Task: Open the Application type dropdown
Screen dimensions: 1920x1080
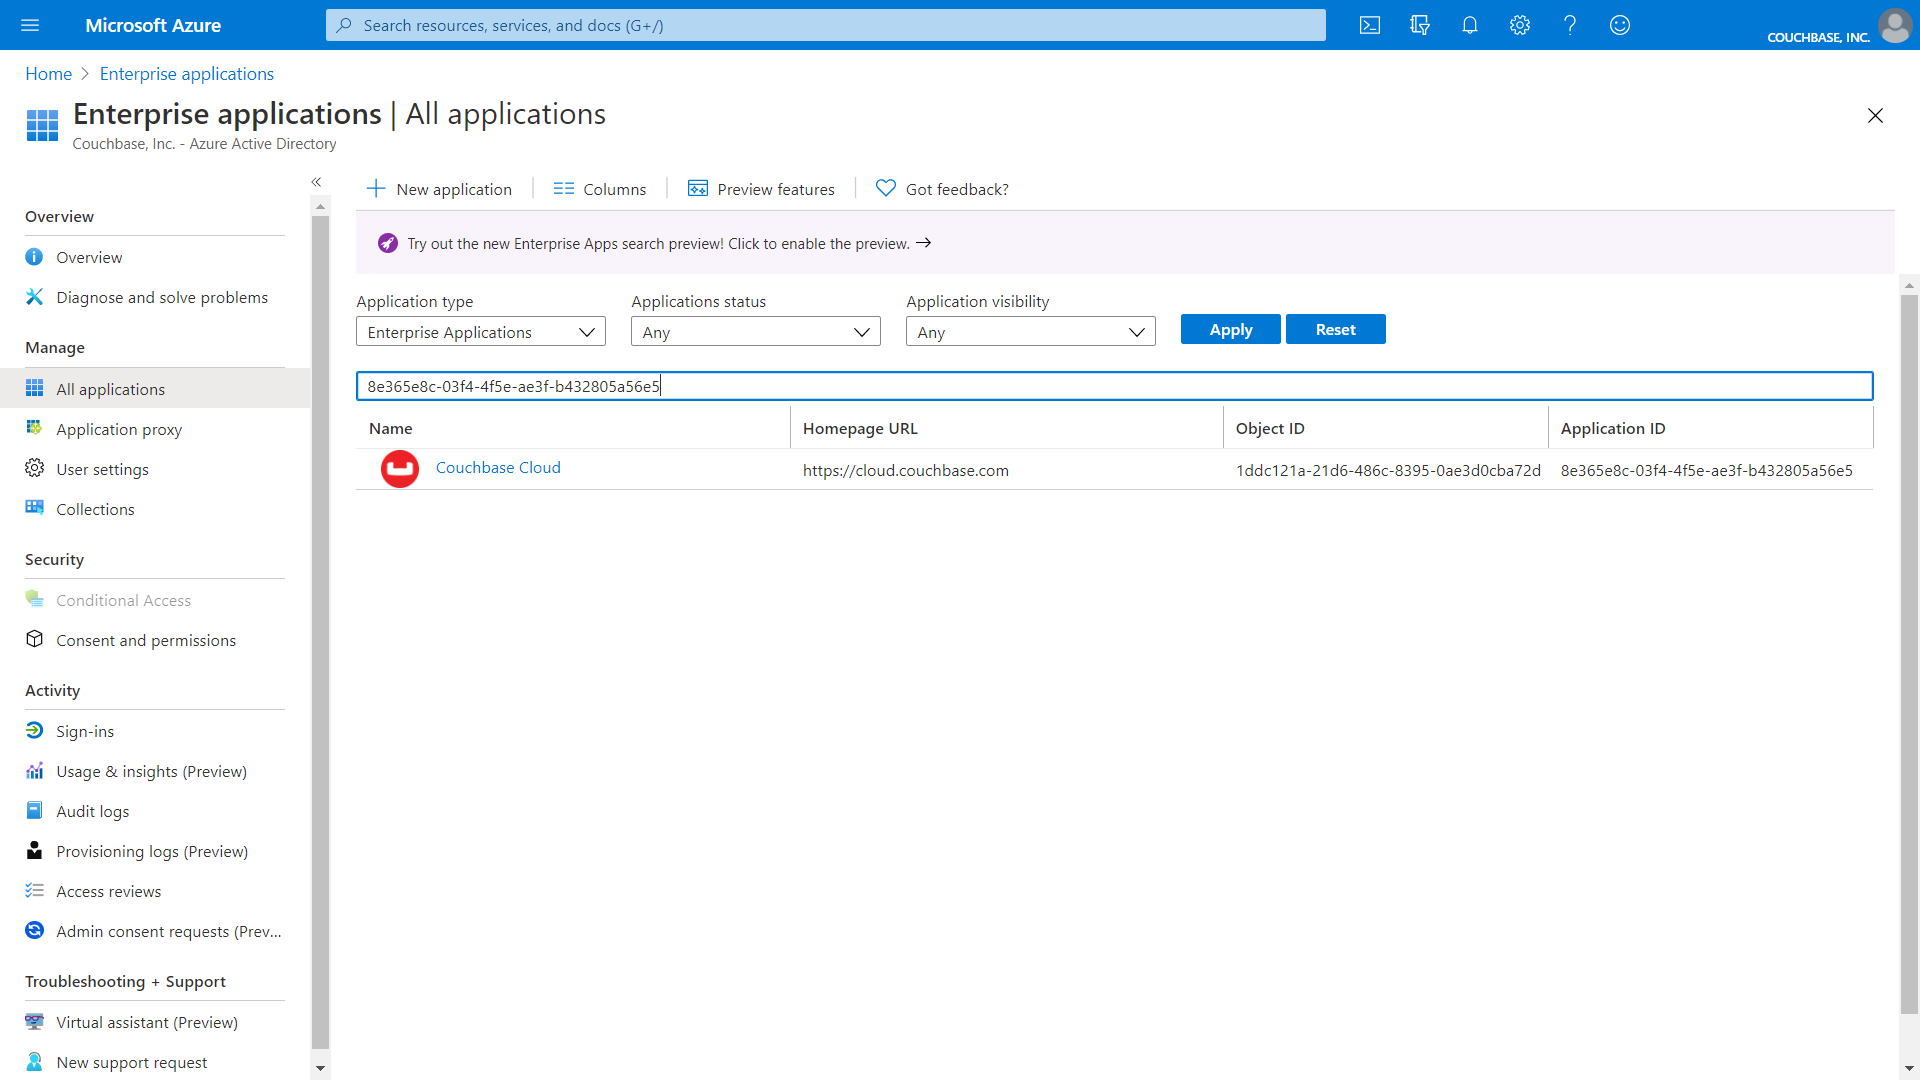Action: pos(480,331)
